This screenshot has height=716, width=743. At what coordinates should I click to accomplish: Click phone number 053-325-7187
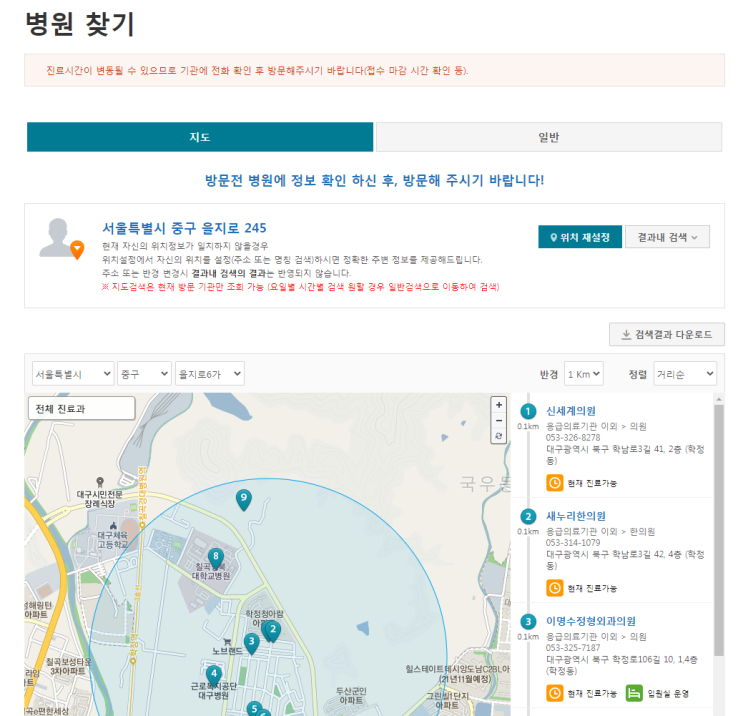pos(573,648)
